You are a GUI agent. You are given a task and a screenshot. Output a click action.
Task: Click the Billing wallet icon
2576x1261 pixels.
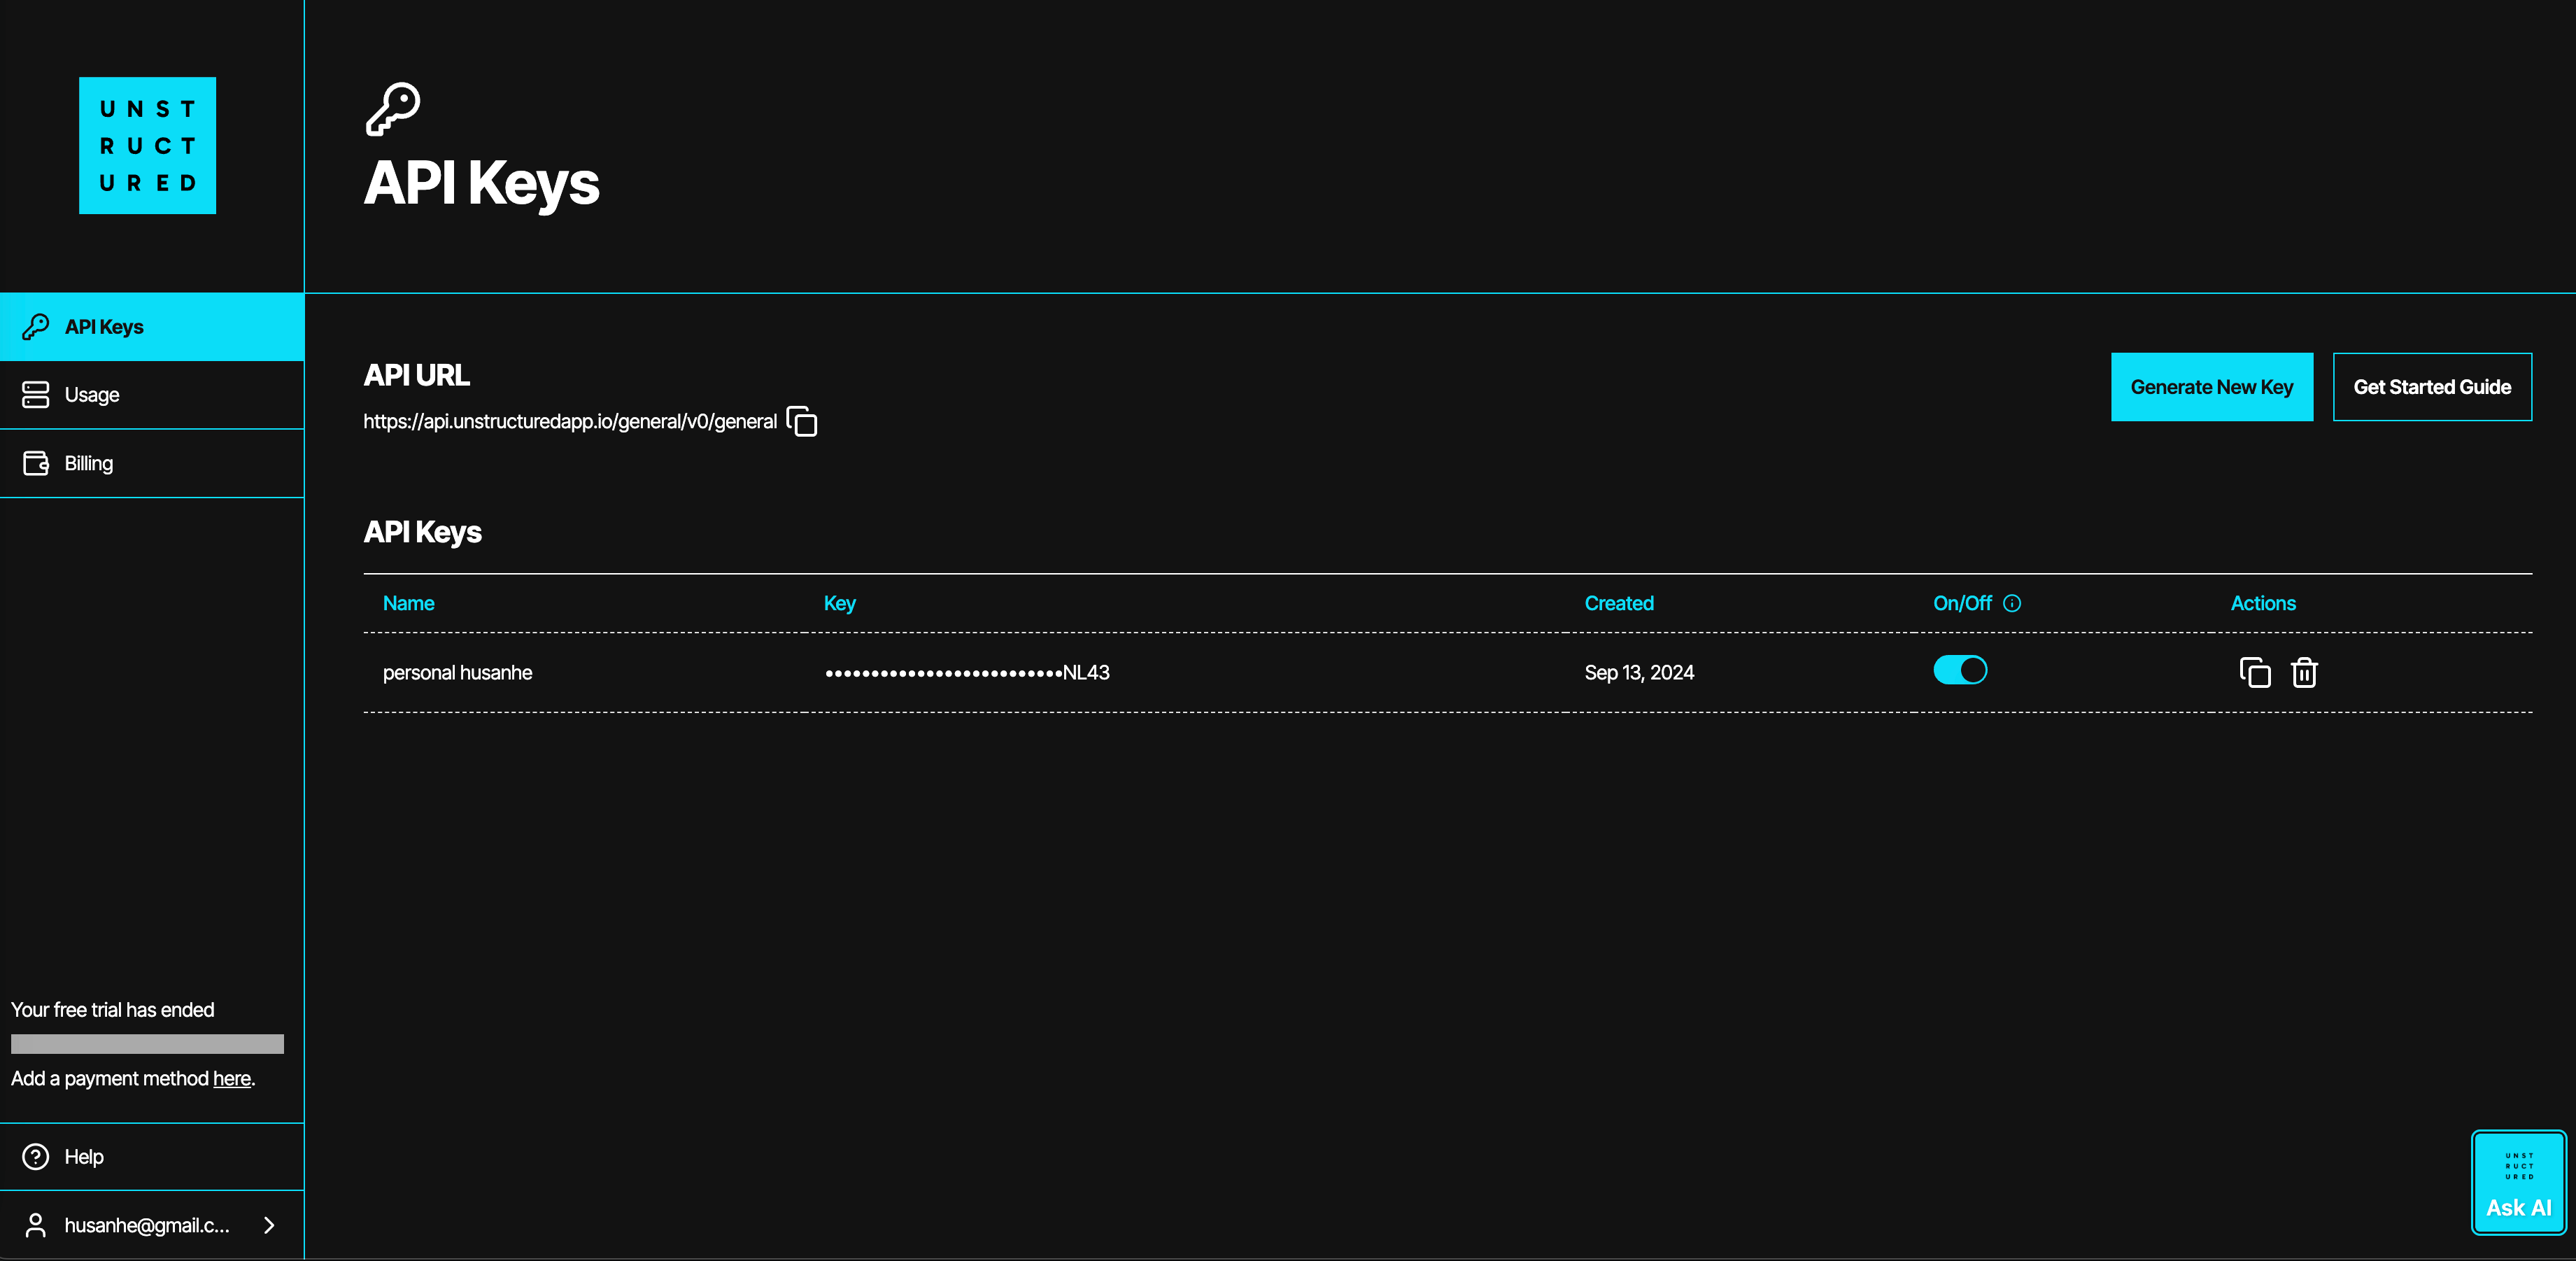click(x=36, y=463)
